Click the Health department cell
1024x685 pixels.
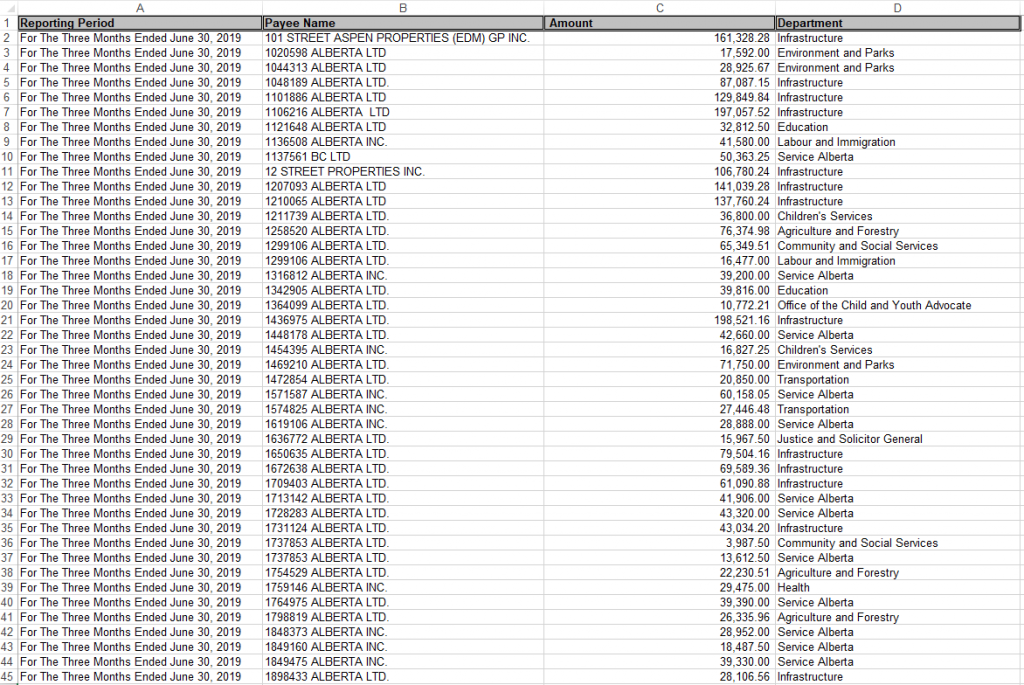point(897,587)
